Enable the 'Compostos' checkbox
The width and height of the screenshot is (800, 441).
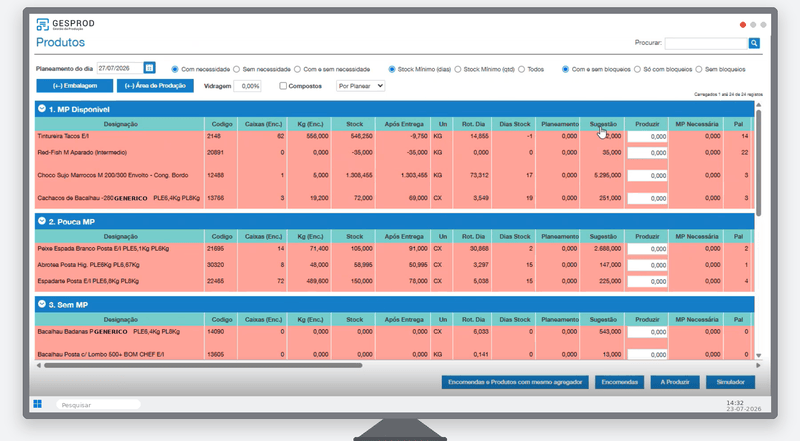pyautogui.click(x=283, y=86)
